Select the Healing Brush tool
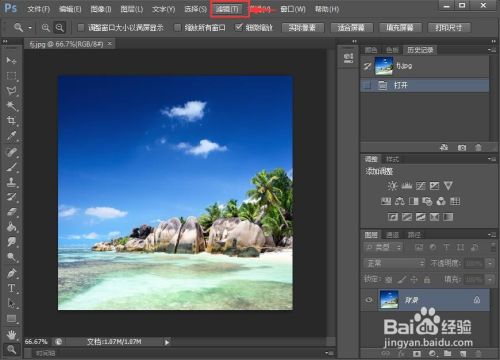 pos(11,152)
